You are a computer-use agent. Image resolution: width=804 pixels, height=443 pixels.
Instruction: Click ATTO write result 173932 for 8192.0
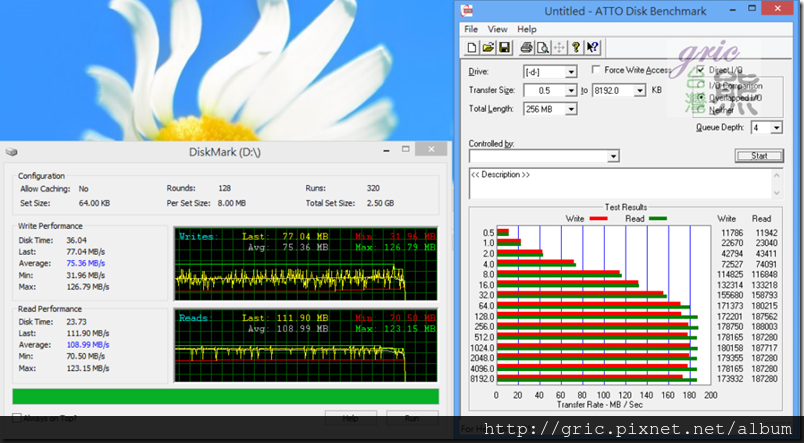click(x=729, y=379)
